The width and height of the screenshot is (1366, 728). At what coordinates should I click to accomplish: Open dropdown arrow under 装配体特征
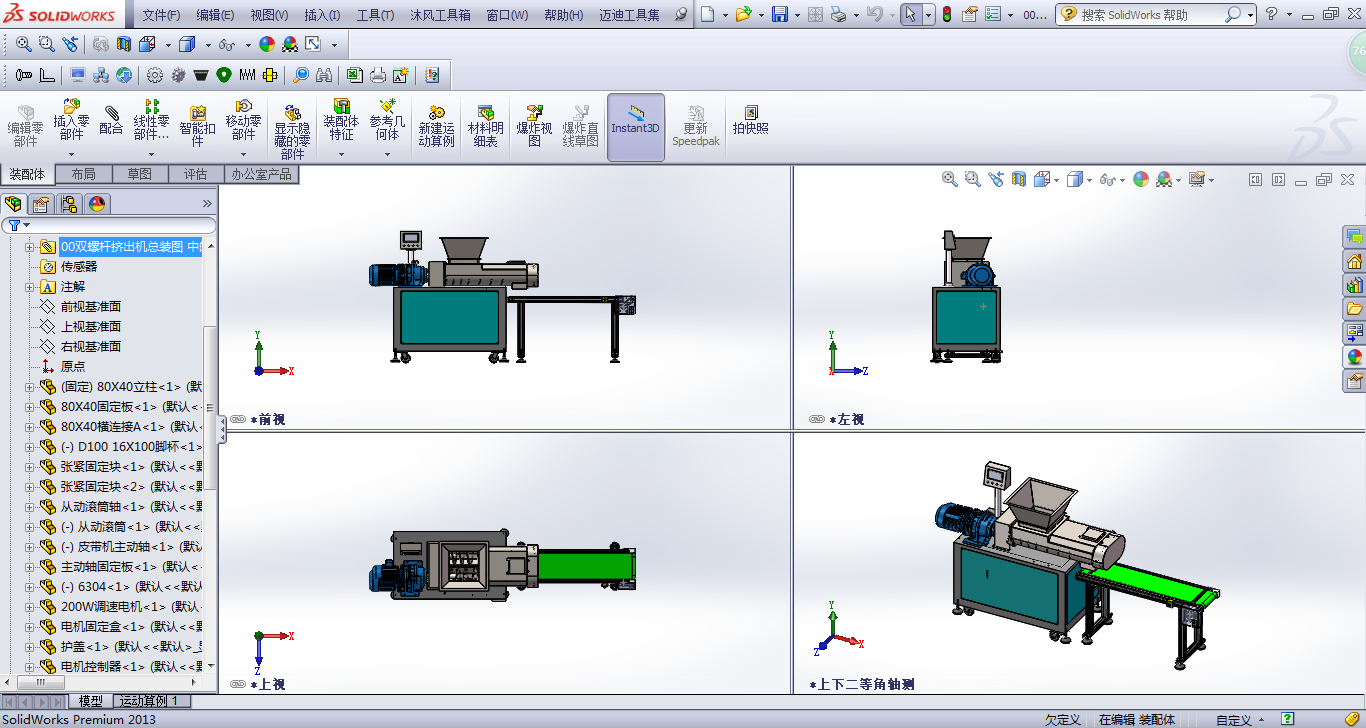[x=341, y=154]
